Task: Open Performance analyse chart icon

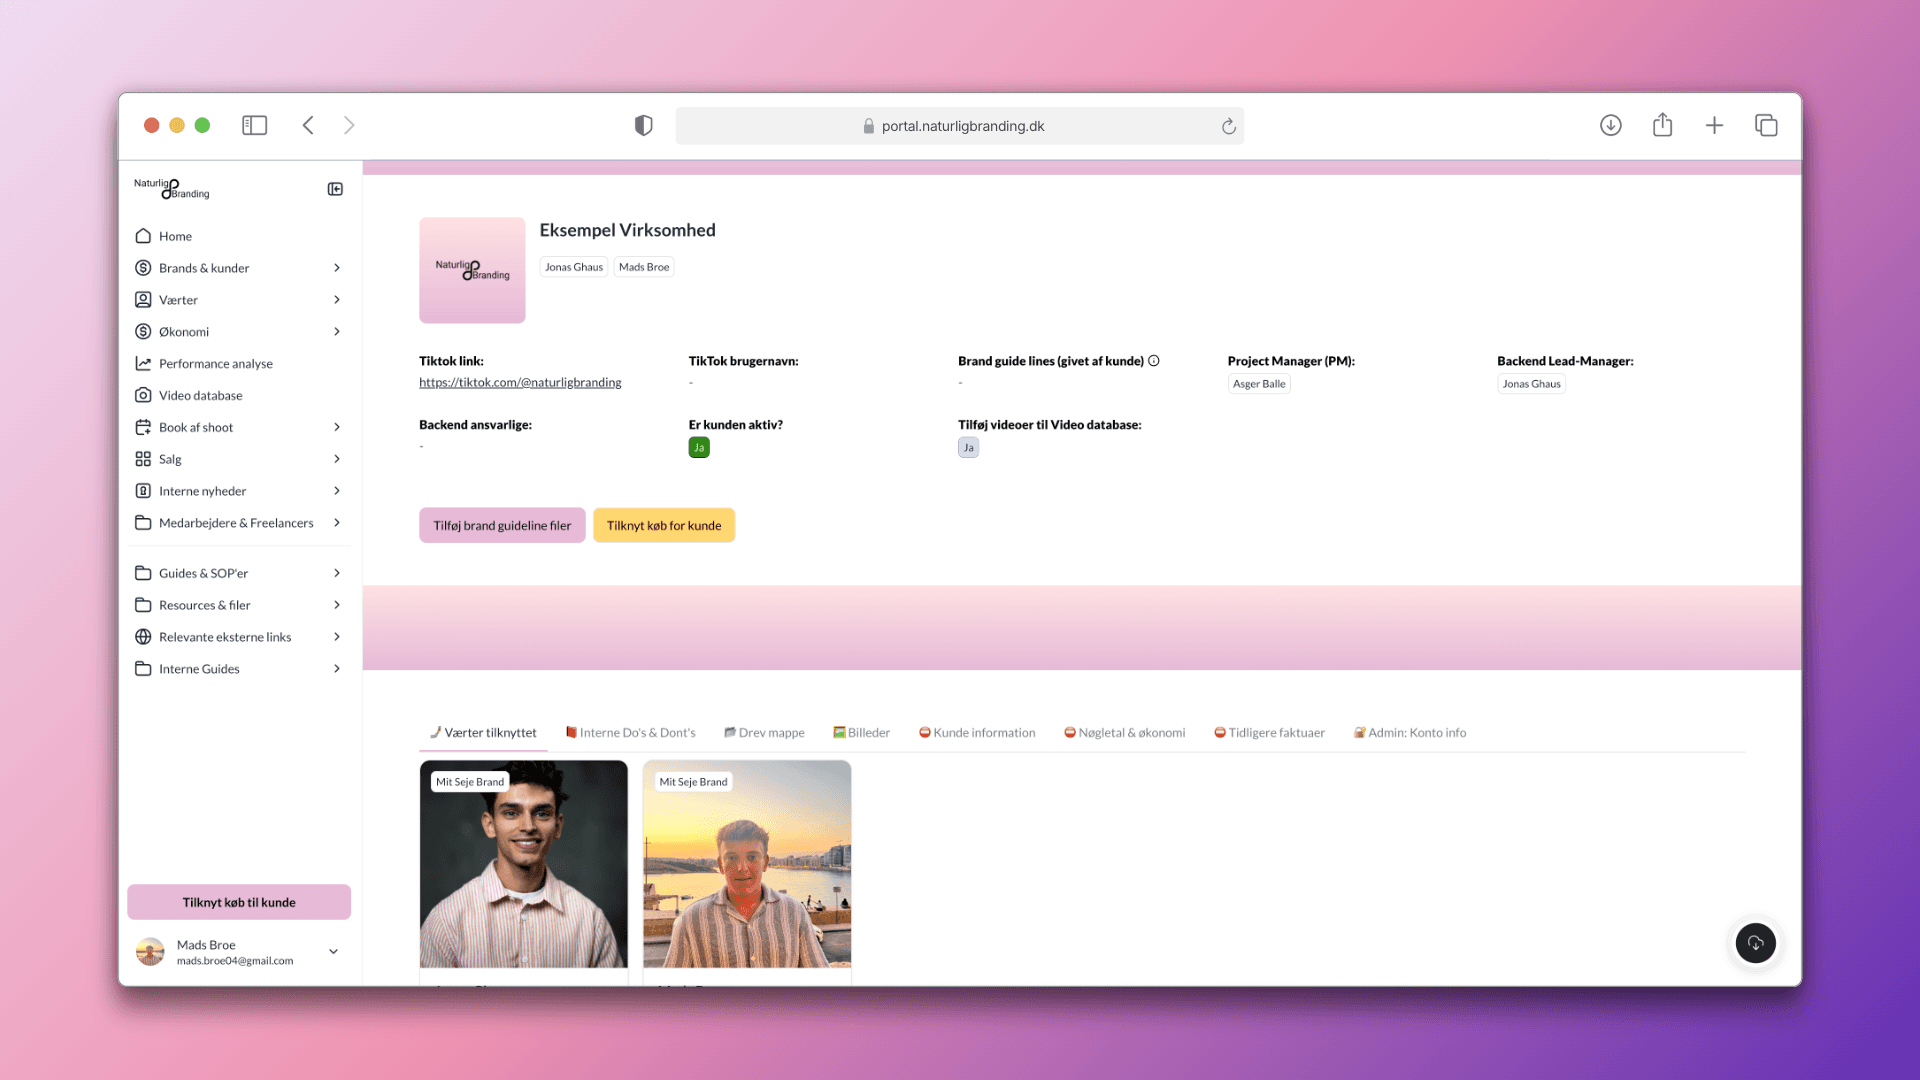Action: [x=143, y=364]
